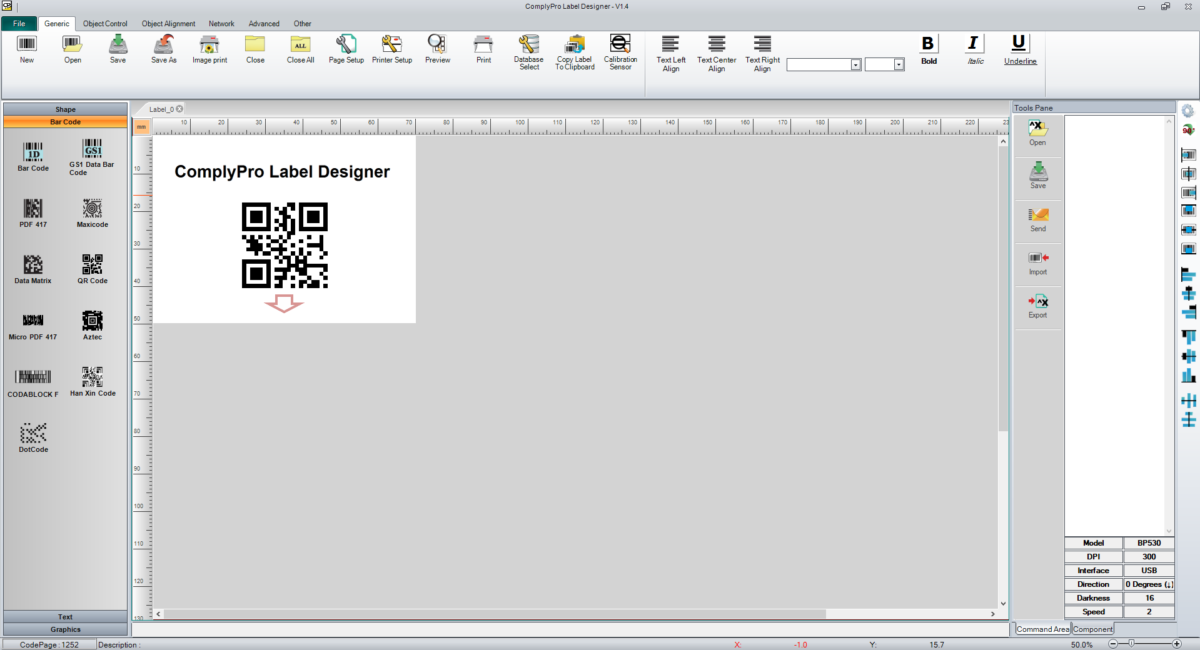
Task: Click the Open file icon in ribbon
Action: coord(72,49)
